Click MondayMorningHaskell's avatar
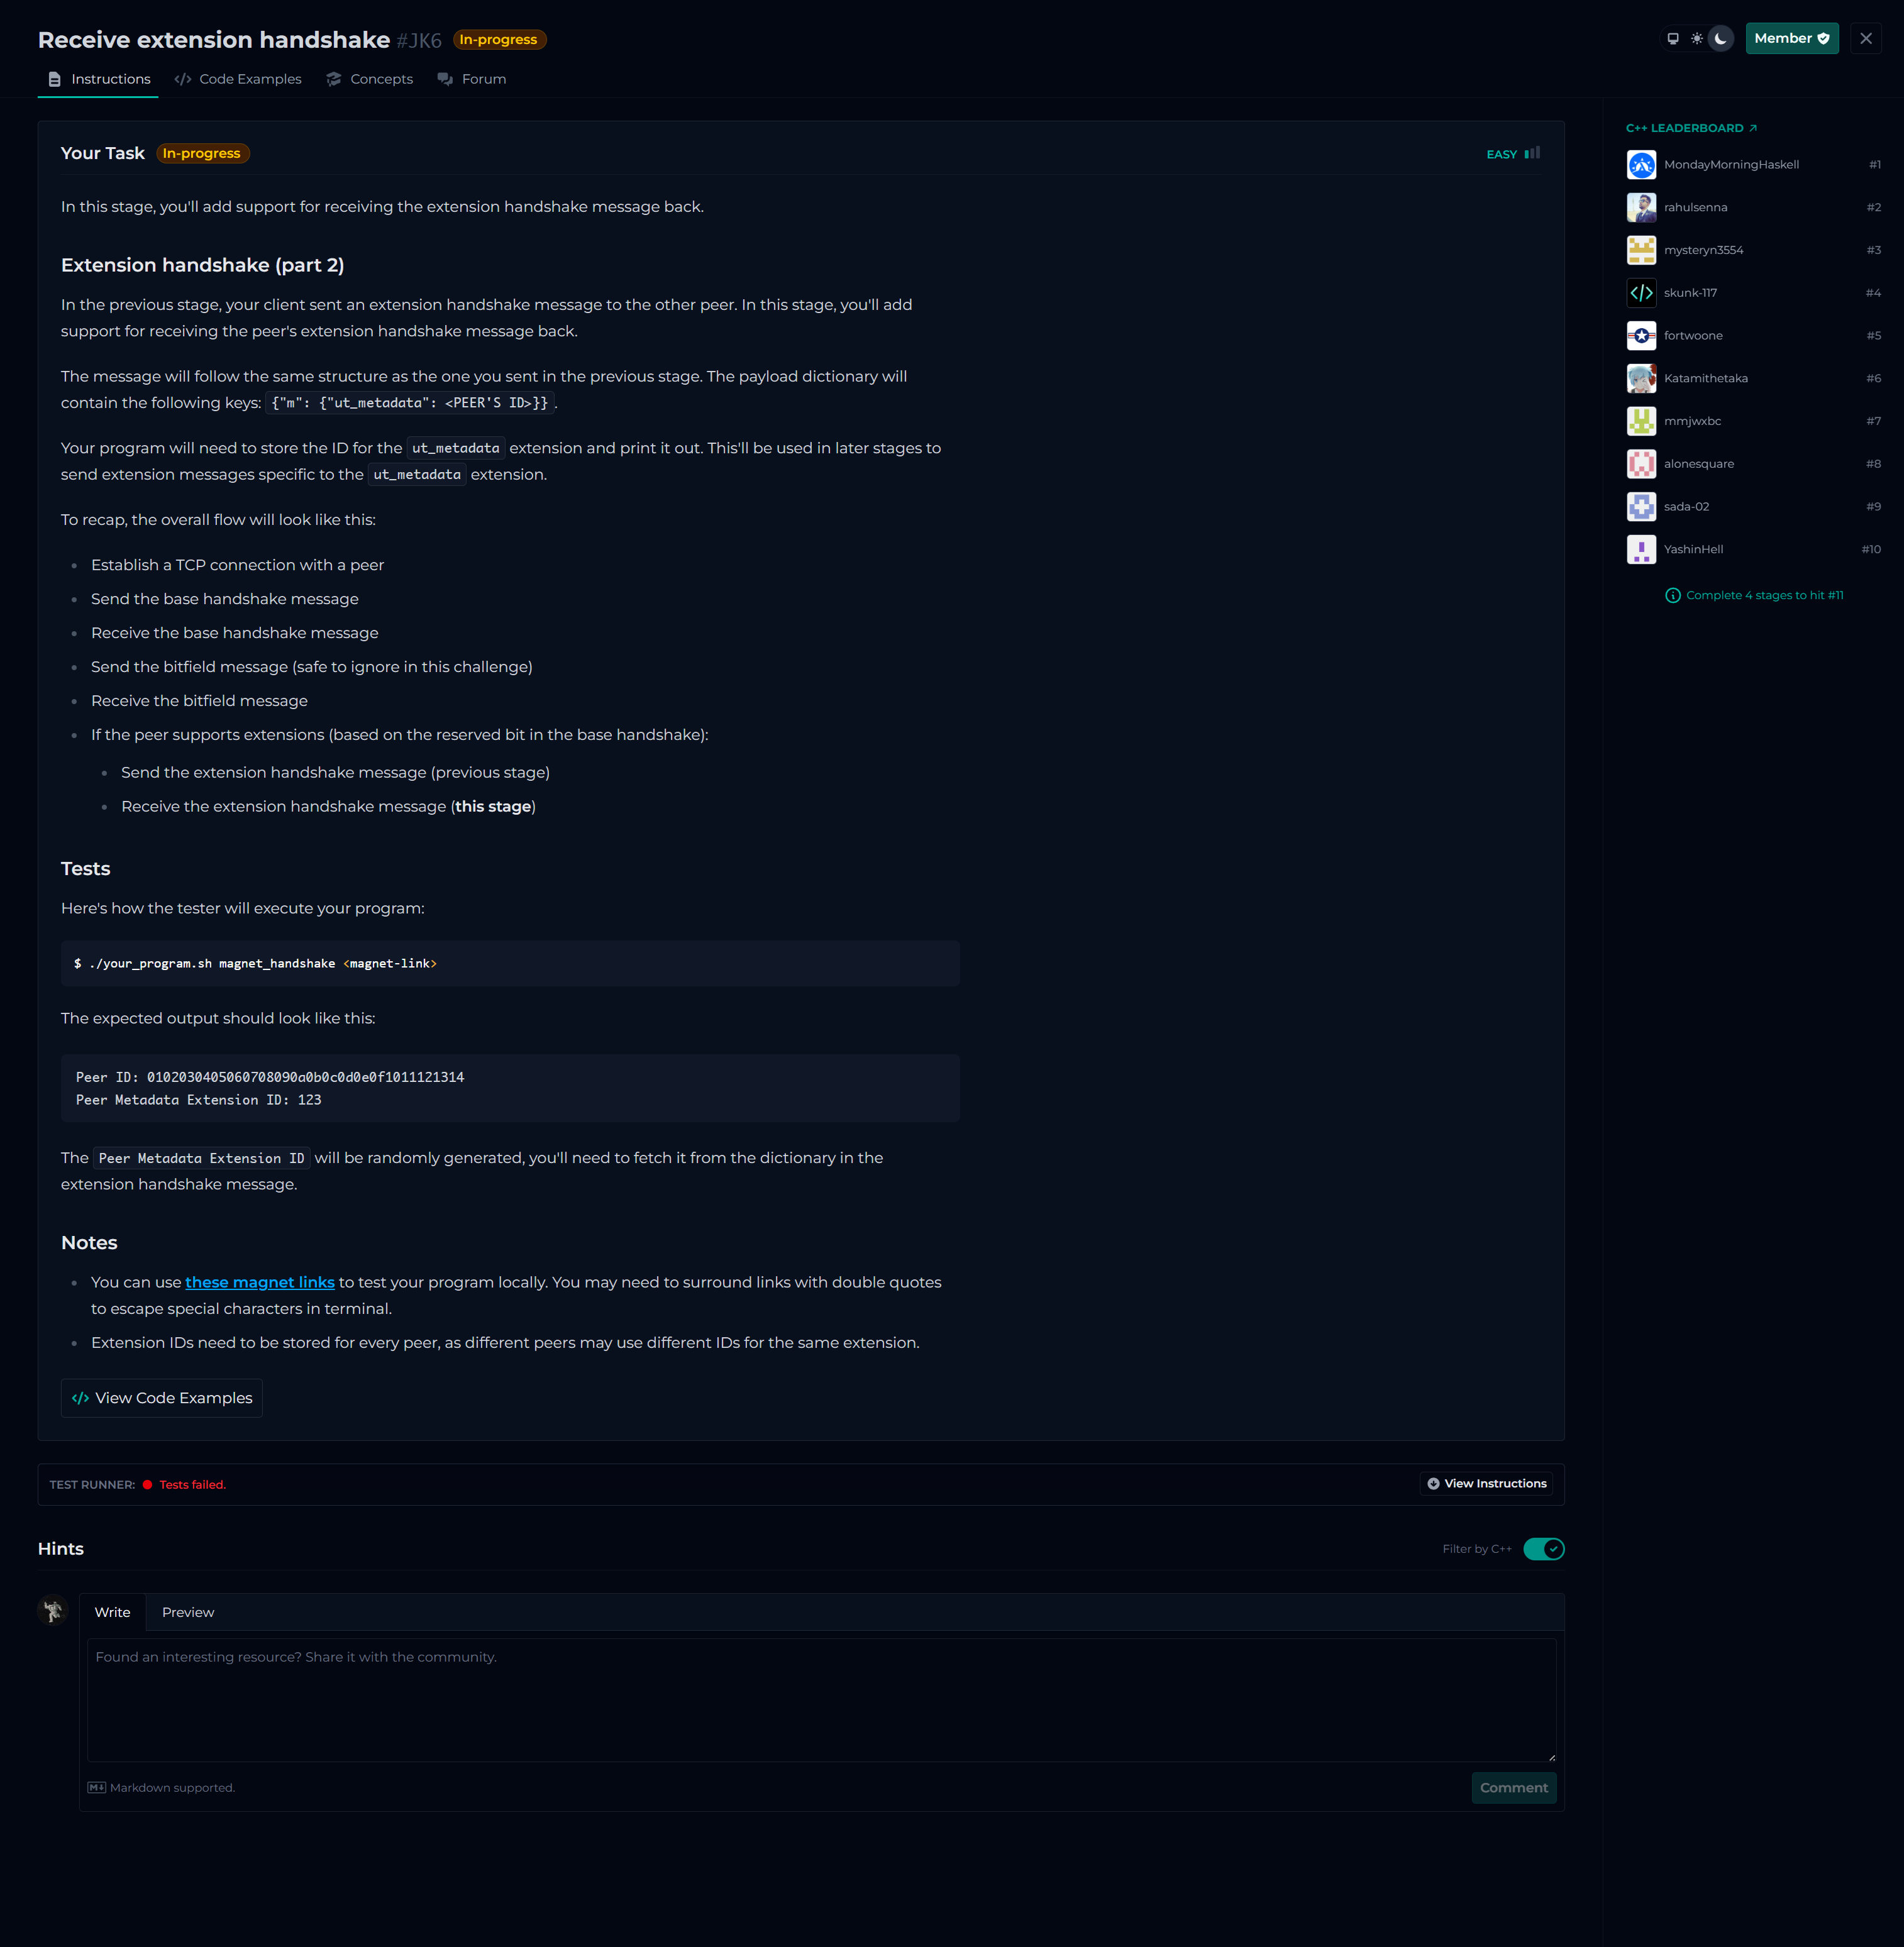This screenshot has height=1947, width=1904. point(1641,165)
